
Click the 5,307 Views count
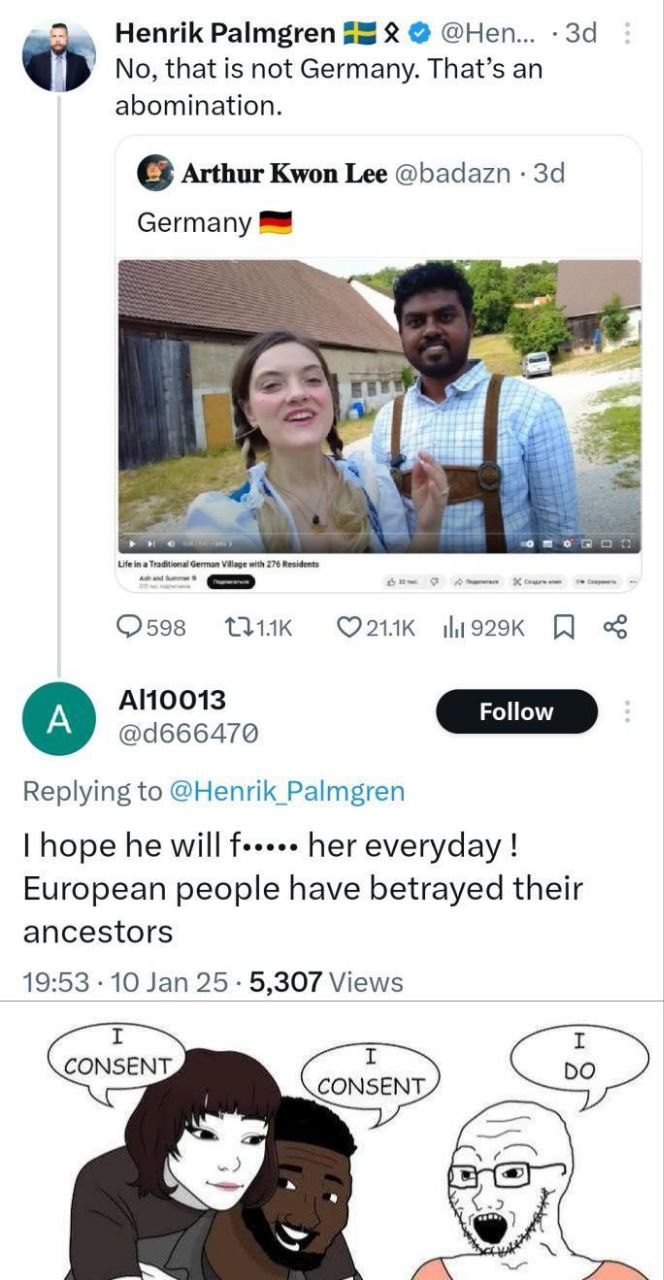point(326,982)
